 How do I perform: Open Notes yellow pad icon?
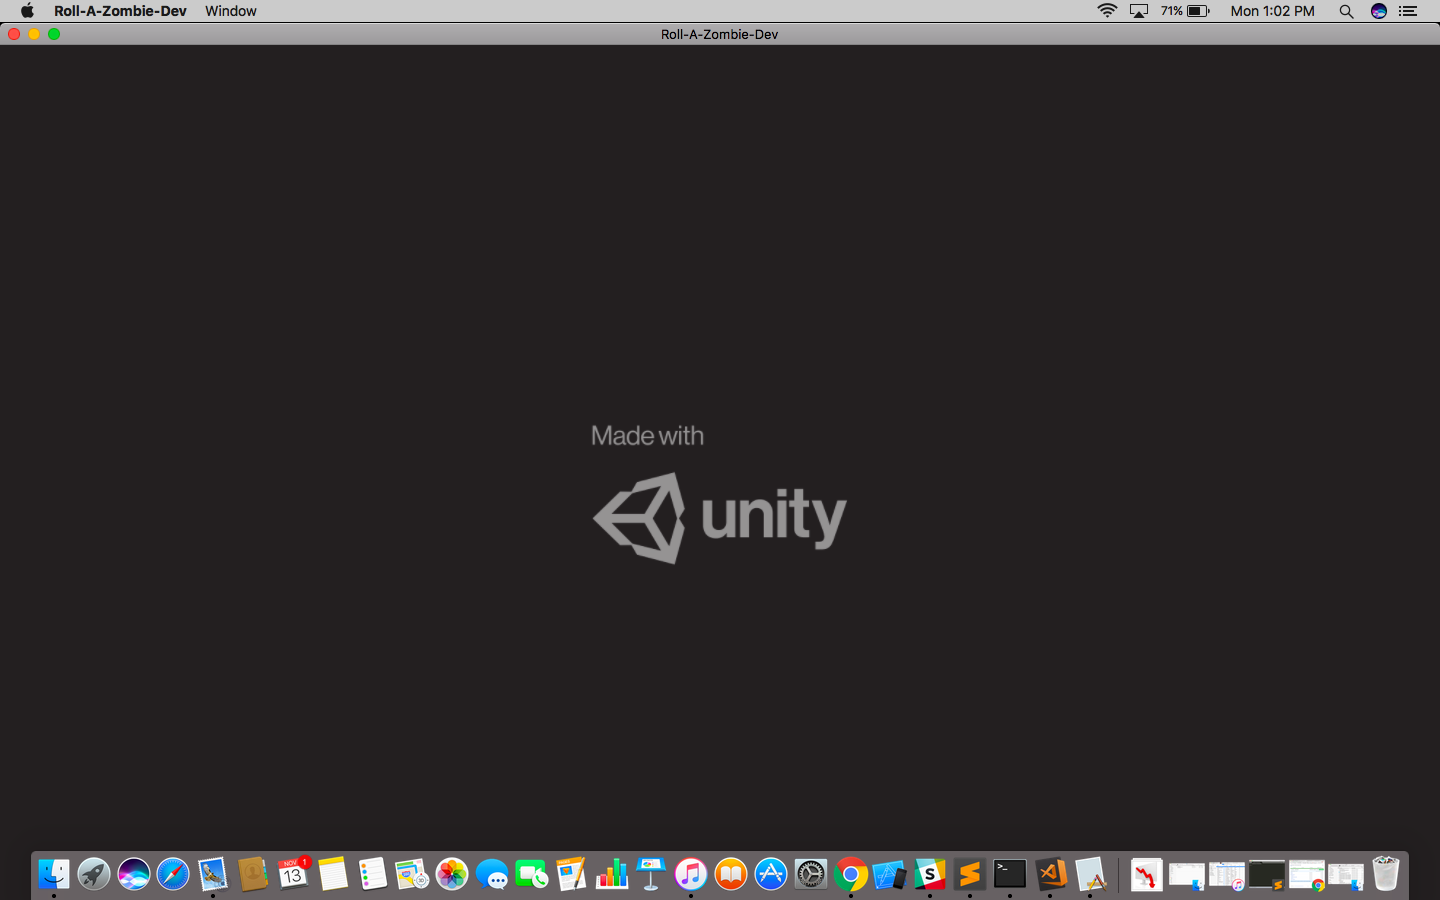coord(333,874)
